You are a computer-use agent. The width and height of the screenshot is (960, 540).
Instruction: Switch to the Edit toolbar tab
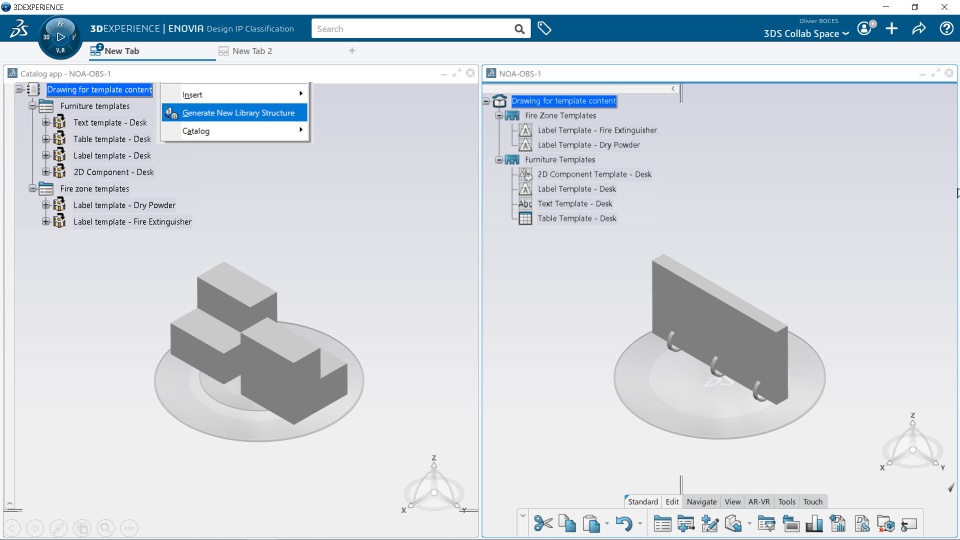click(672, 501)
